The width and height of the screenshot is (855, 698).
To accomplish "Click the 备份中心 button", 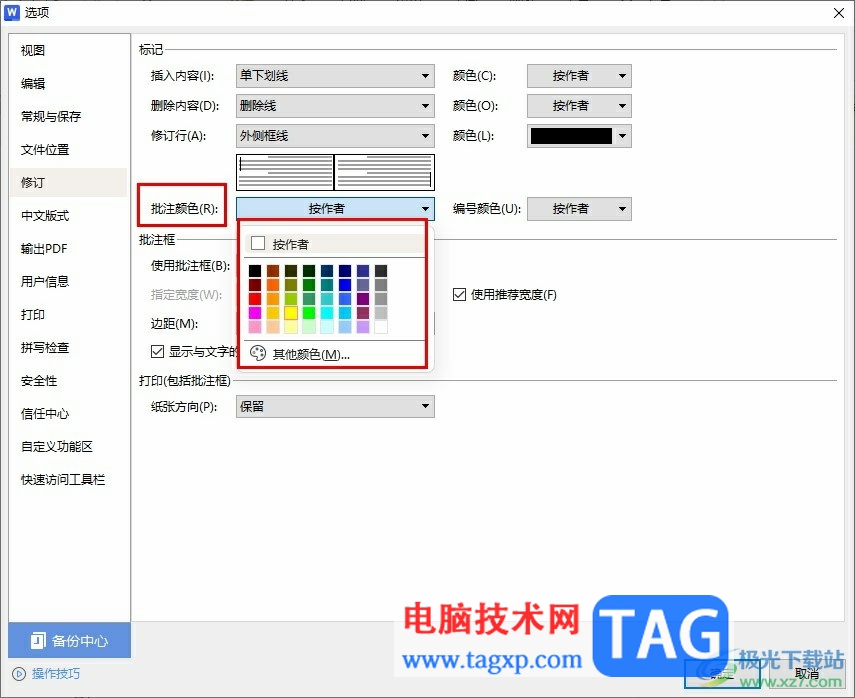I will (x=69, y=640).
